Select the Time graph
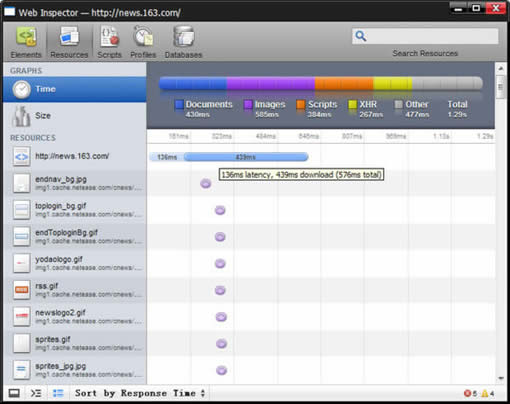The width and height of the screenshot is (510, 404). [75, 89]
